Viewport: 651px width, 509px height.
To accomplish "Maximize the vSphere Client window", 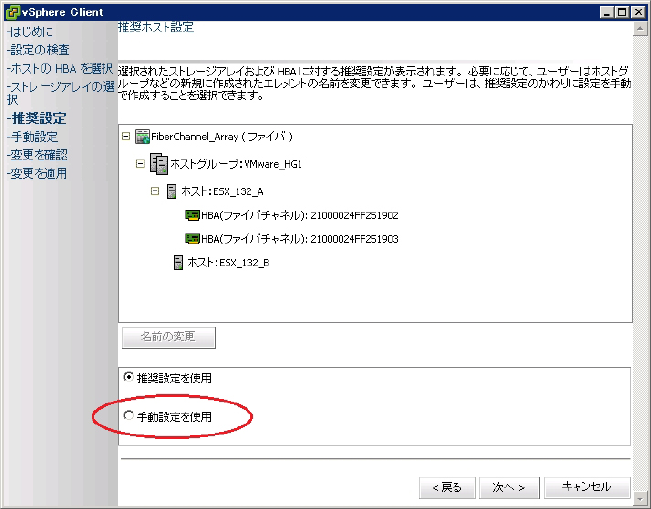I will point(622,12).
